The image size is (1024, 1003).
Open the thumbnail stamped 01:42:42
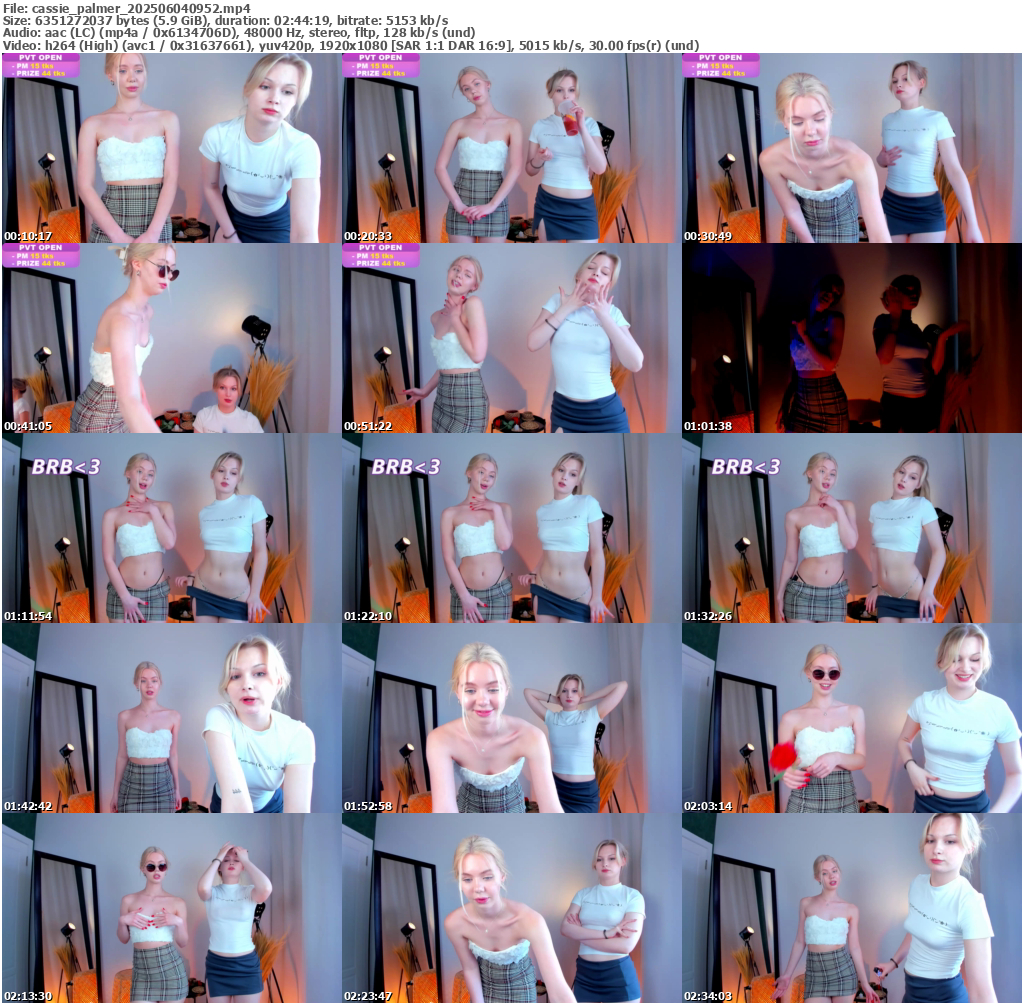click(171, 718)
